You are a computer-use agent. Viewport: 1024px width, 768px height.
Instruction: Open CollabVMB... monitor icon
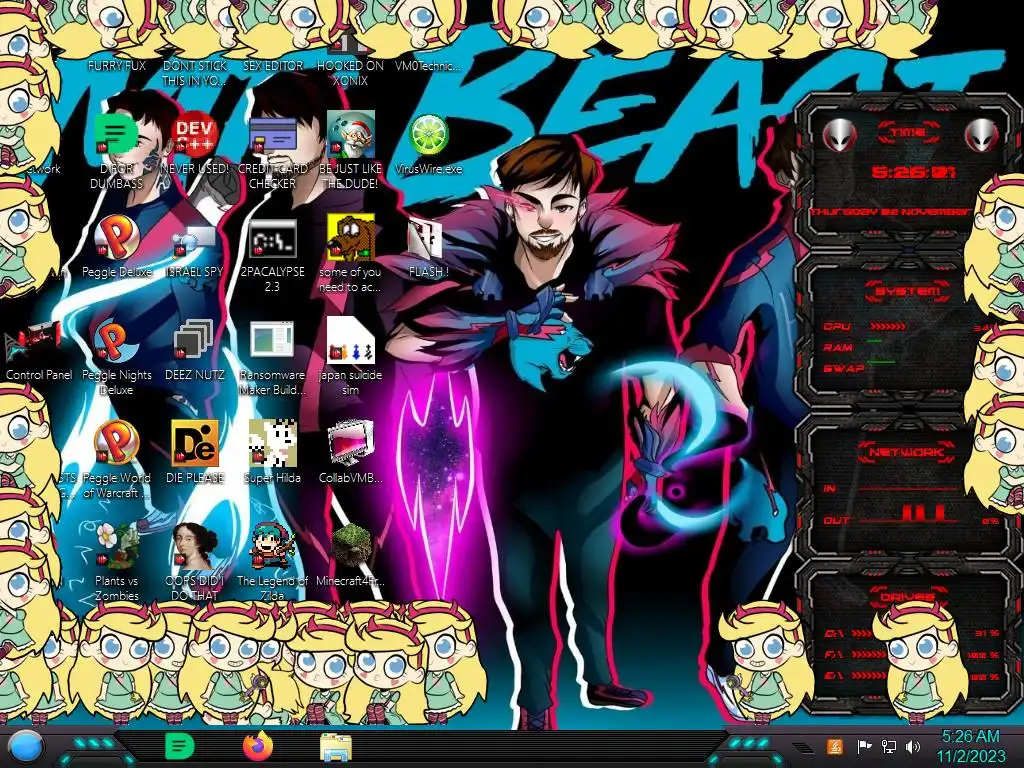[351, 443]
